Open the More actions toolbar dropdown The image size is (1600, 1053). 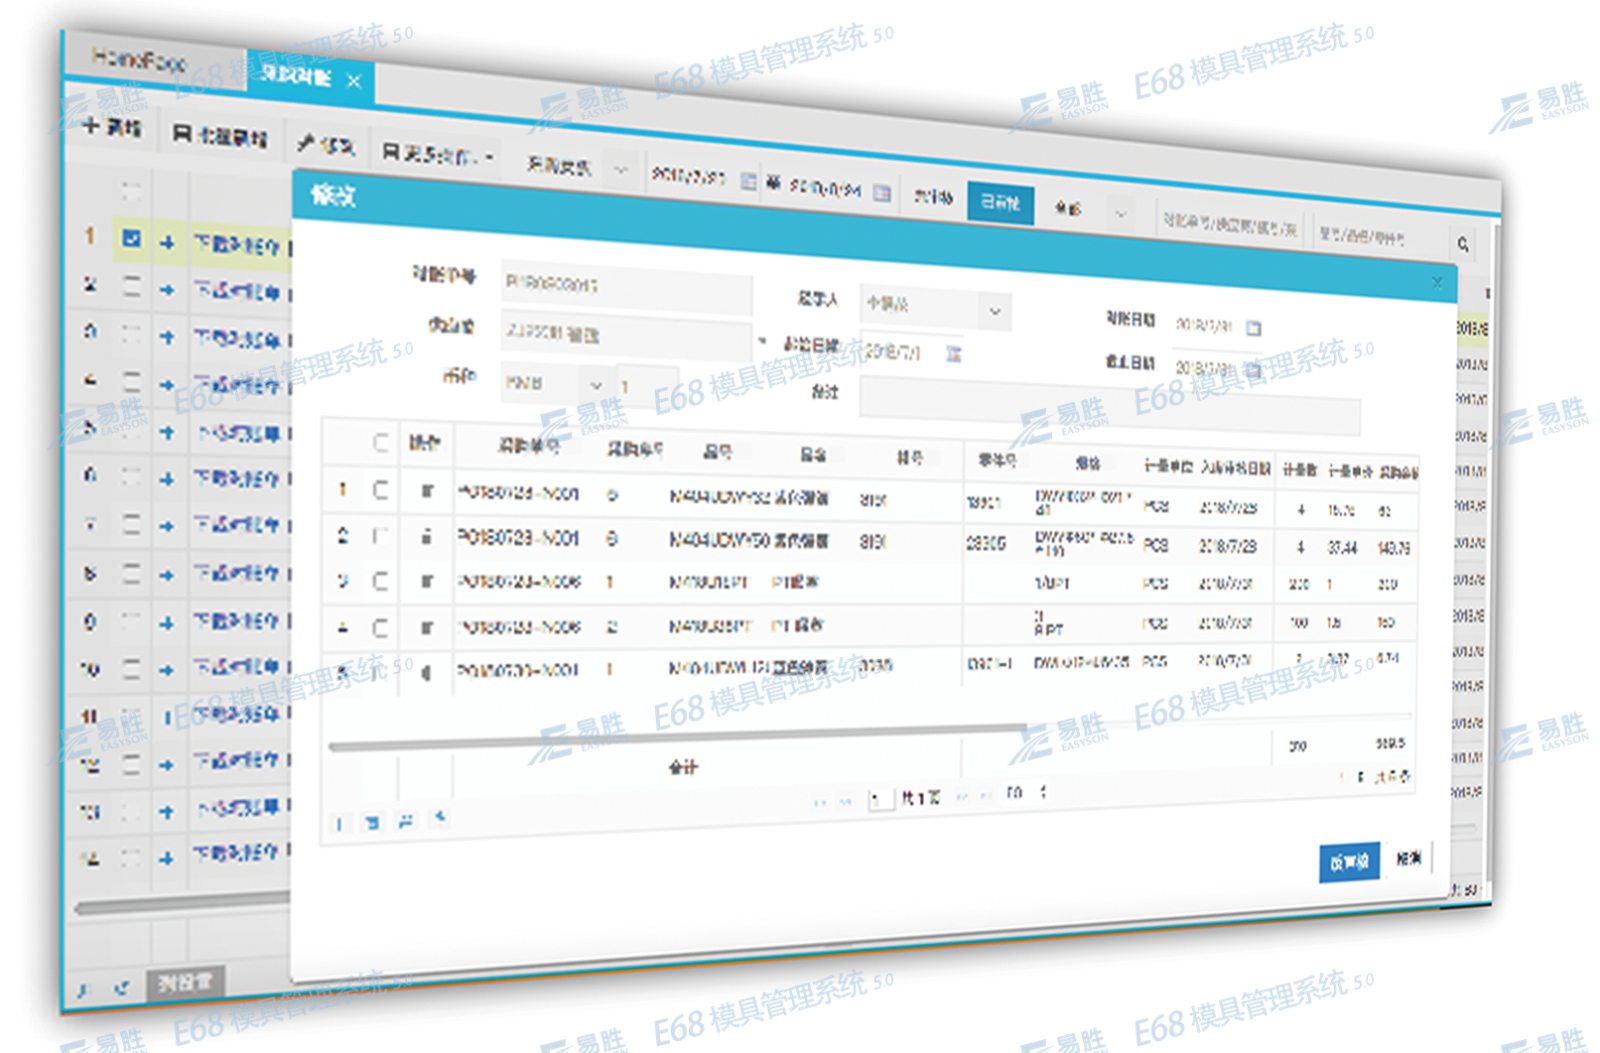[437, 154]
